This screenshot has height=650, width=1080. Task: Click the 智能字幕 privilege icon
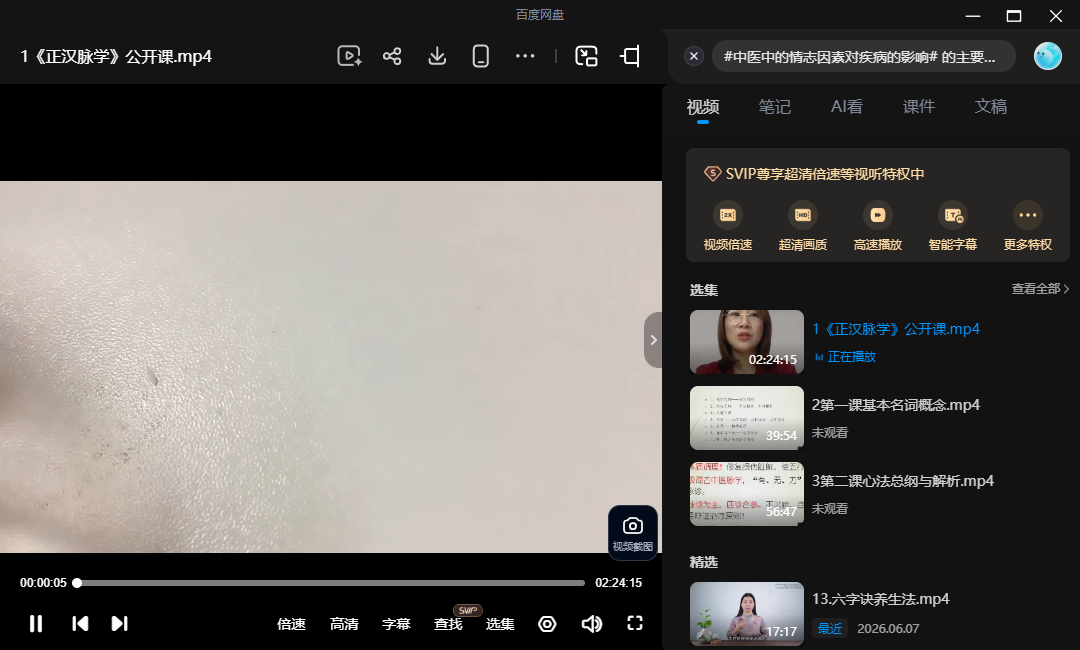tap(953, 215)
